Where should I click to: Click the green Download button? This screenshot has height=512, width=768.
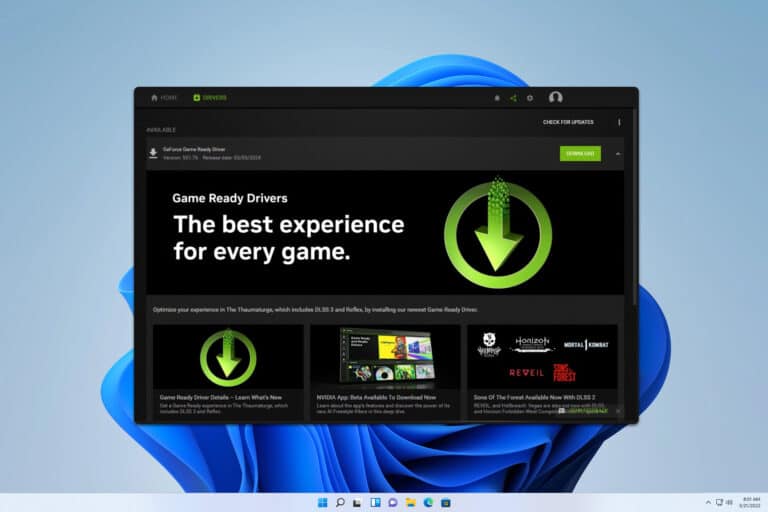tap(580, 153)
